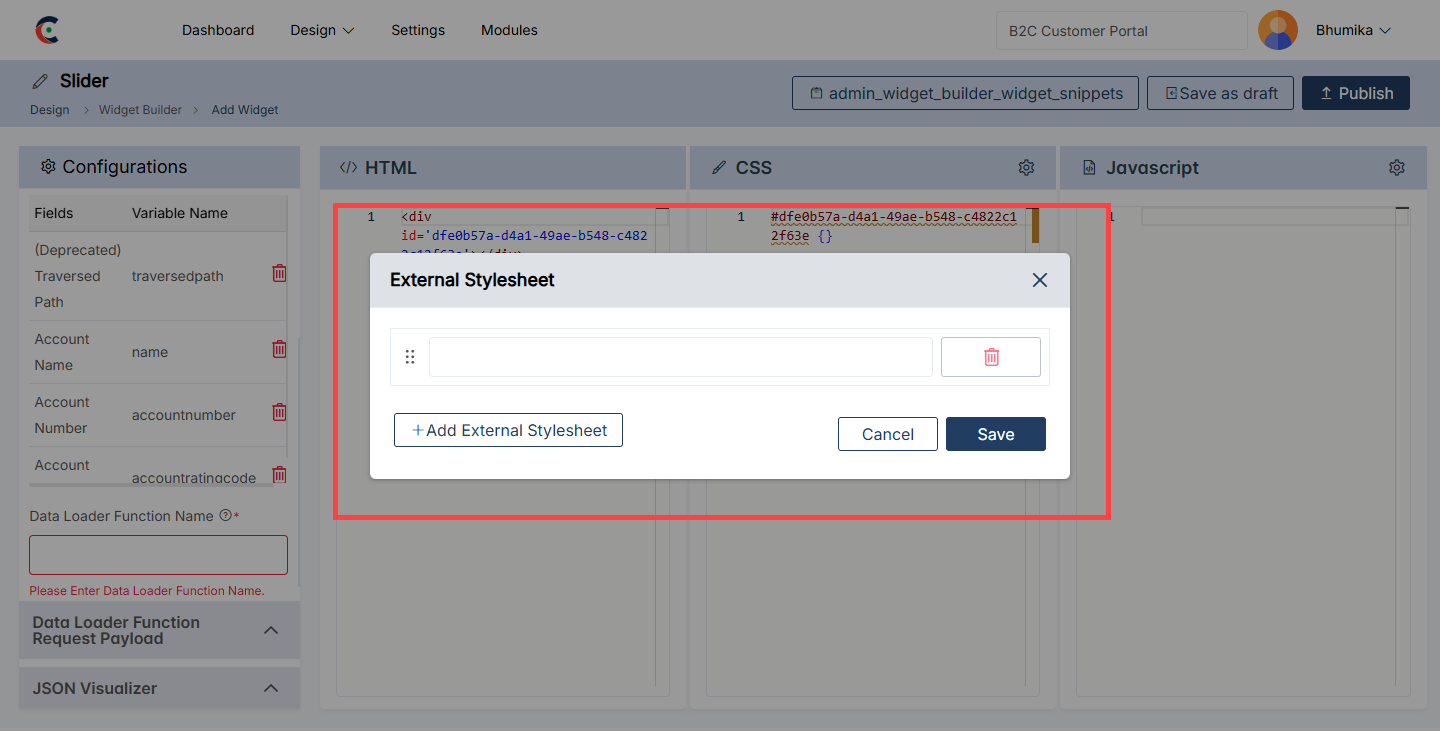The image size is (1440, 731).
Task: Click the drag handle beside stylesheet input
Action: point(410,357)
